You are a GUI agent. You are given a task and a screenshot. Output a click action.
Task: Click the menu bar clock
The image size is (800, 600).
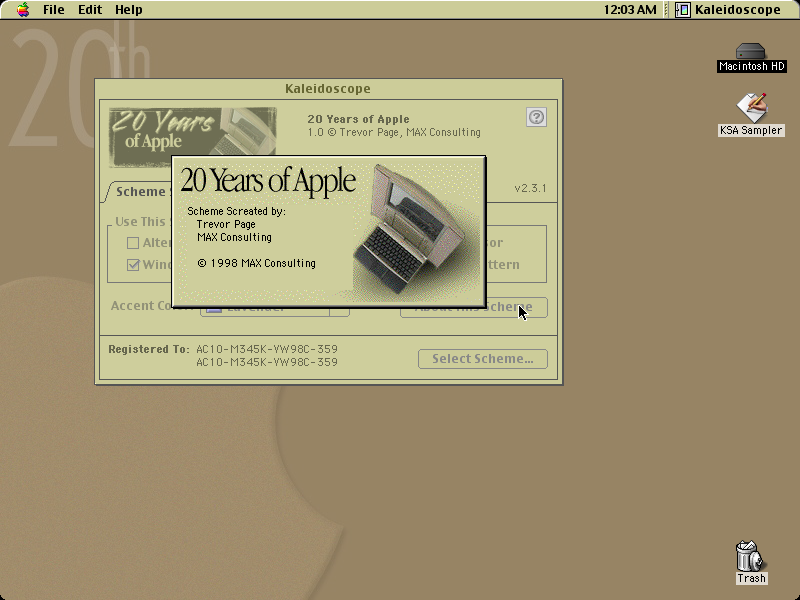click(630, 10)
